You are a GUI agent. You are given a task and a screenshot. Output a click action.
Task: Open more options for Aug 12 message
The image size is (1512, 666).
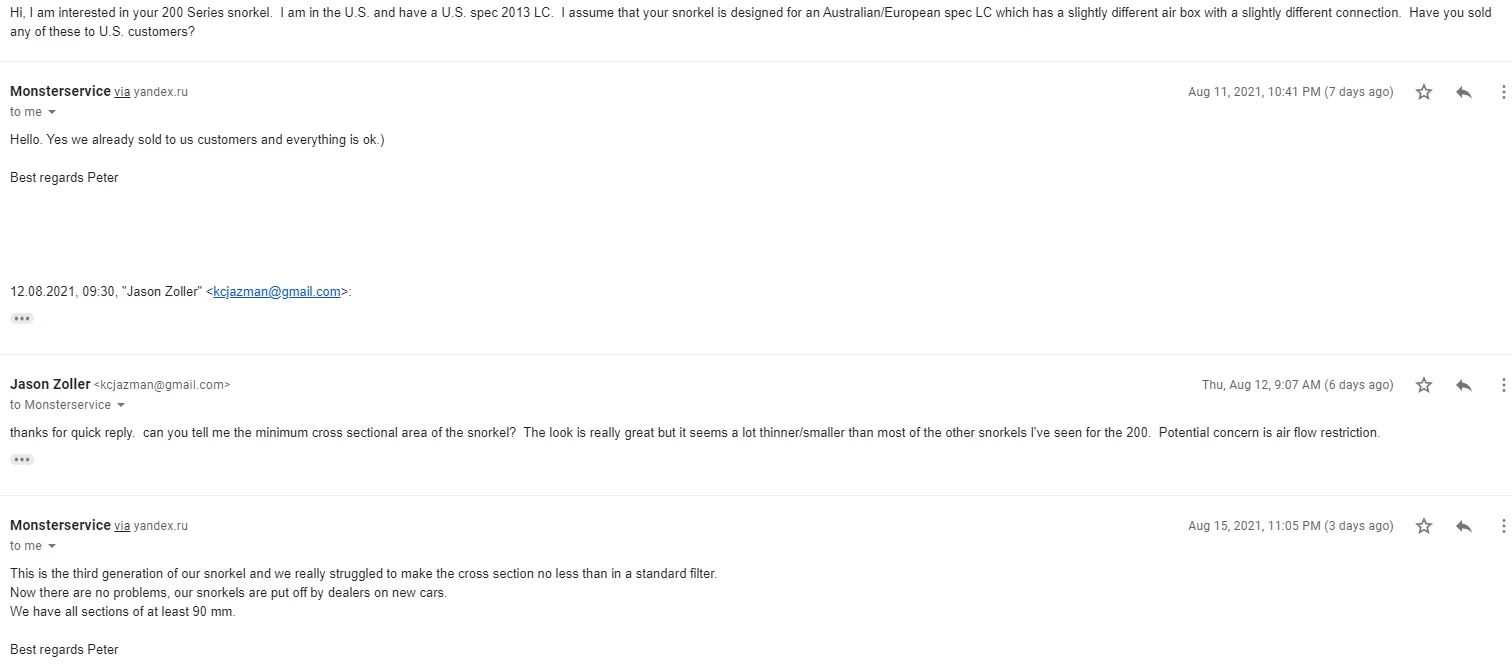1503,385
